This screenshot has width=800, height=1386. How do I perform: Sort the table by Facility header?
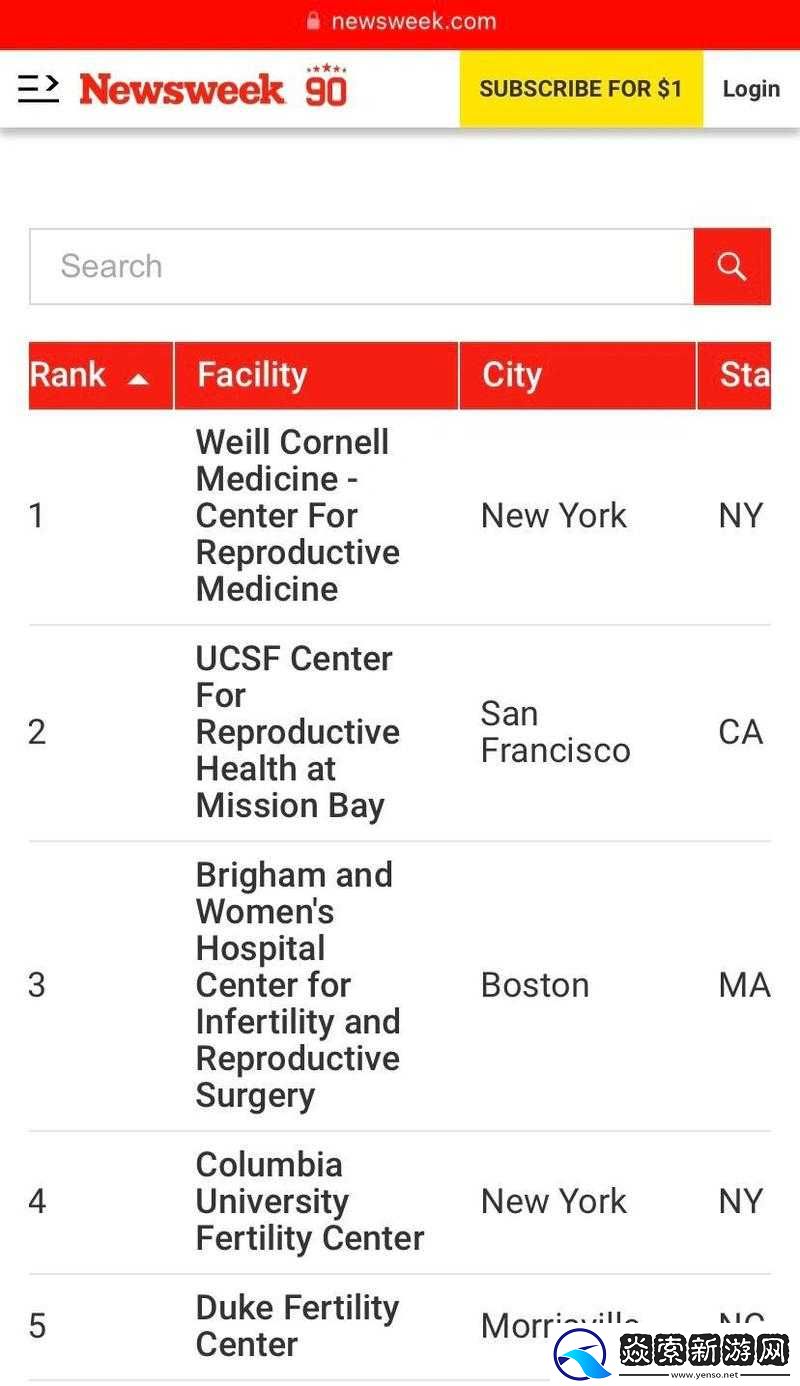coord(251,375)
